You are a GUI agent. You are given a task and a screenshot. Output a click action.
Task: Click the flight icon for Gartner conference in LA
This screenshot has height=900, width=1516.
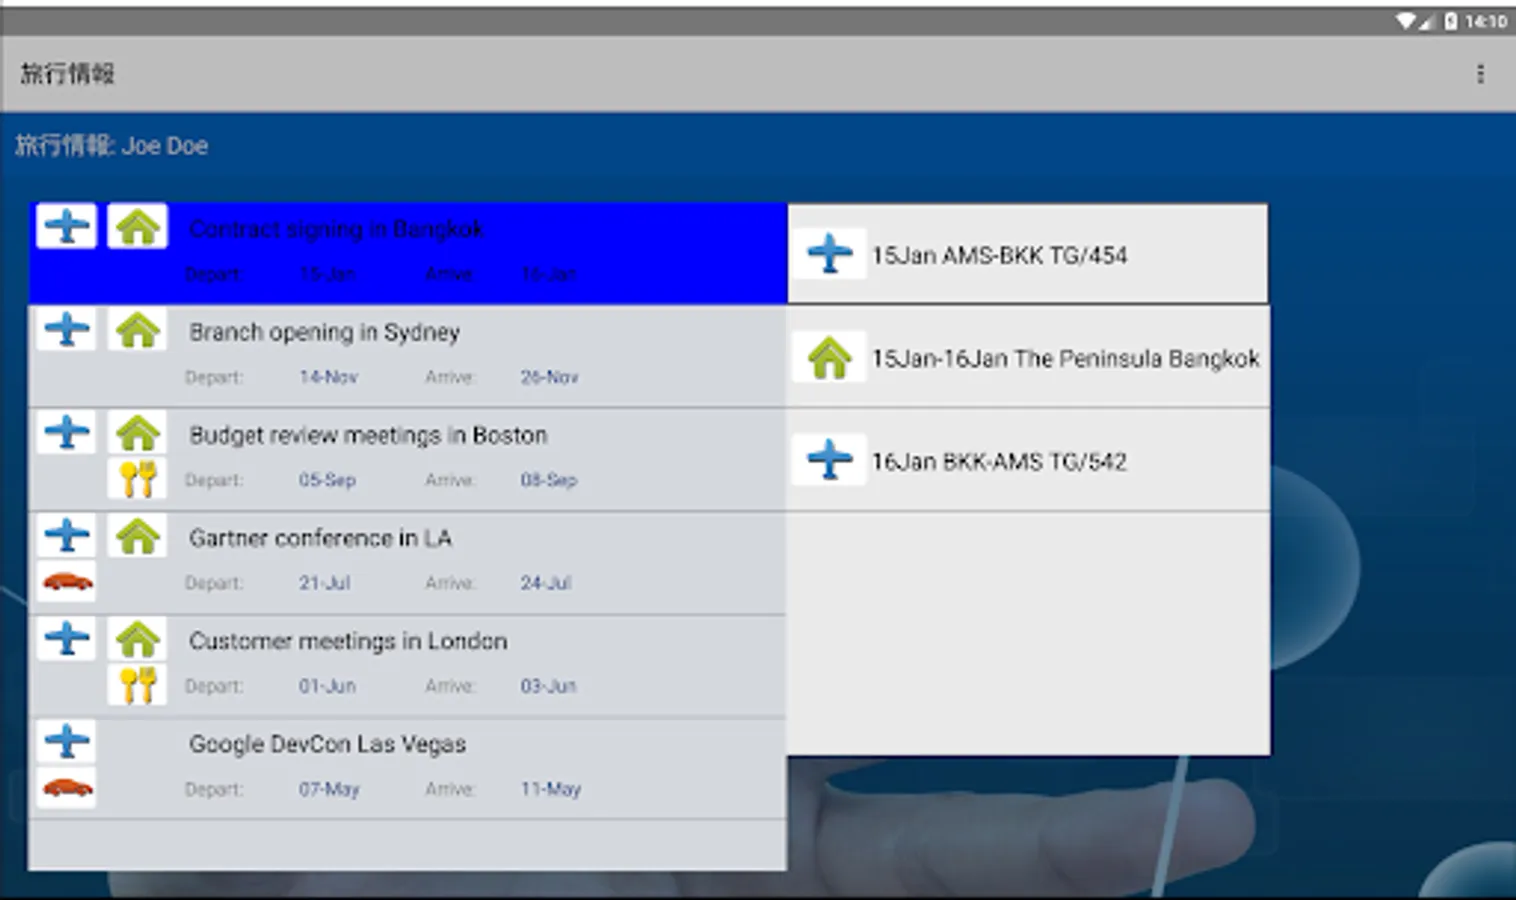pos(67,535)
